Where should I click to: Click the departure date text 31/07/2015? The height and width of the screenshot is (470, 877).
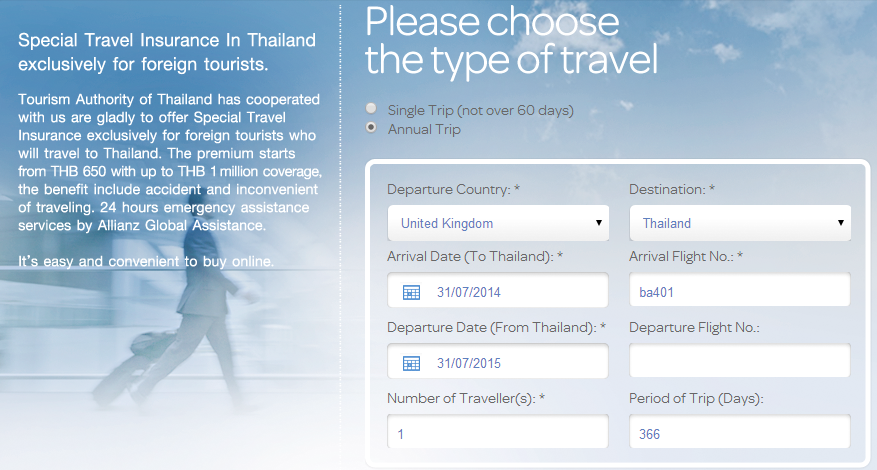pyautogui.click(x=467, y=362)
